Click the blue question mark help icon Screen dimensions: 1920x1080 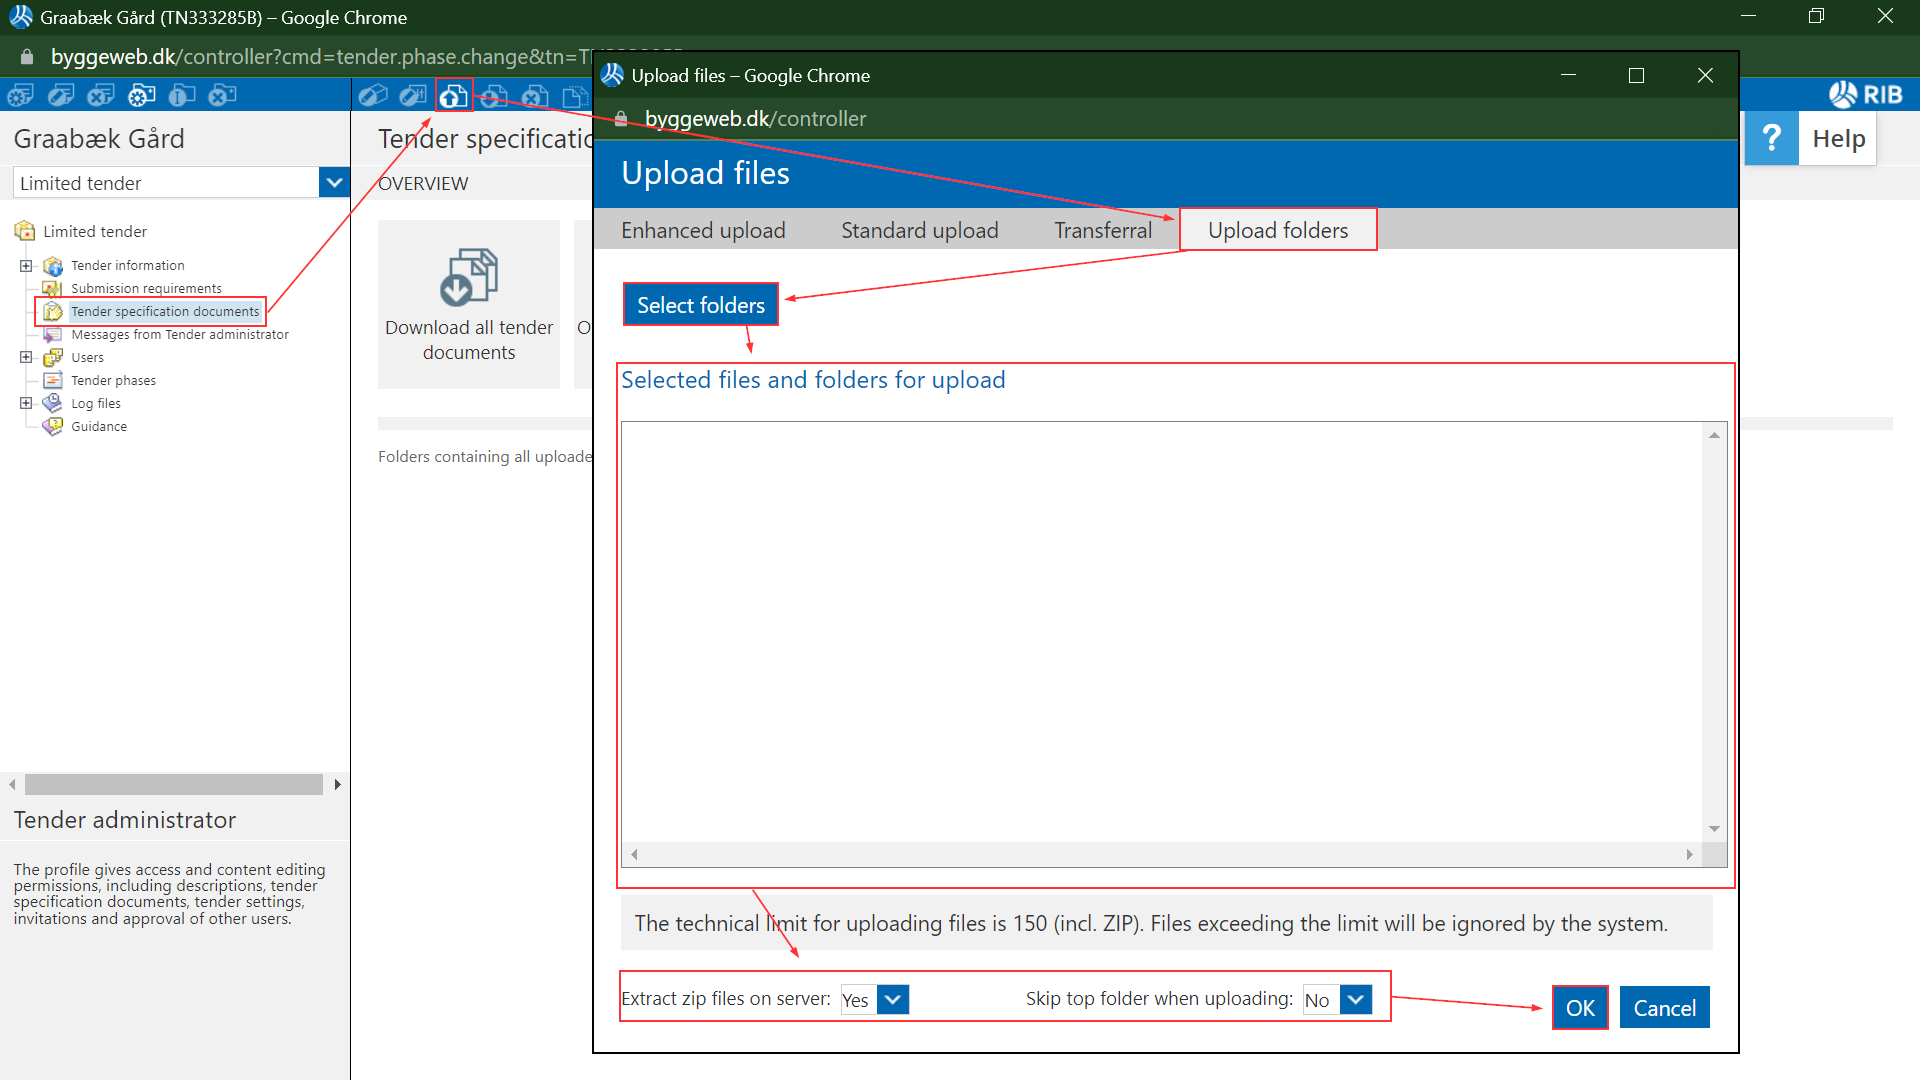(1771, 138)
